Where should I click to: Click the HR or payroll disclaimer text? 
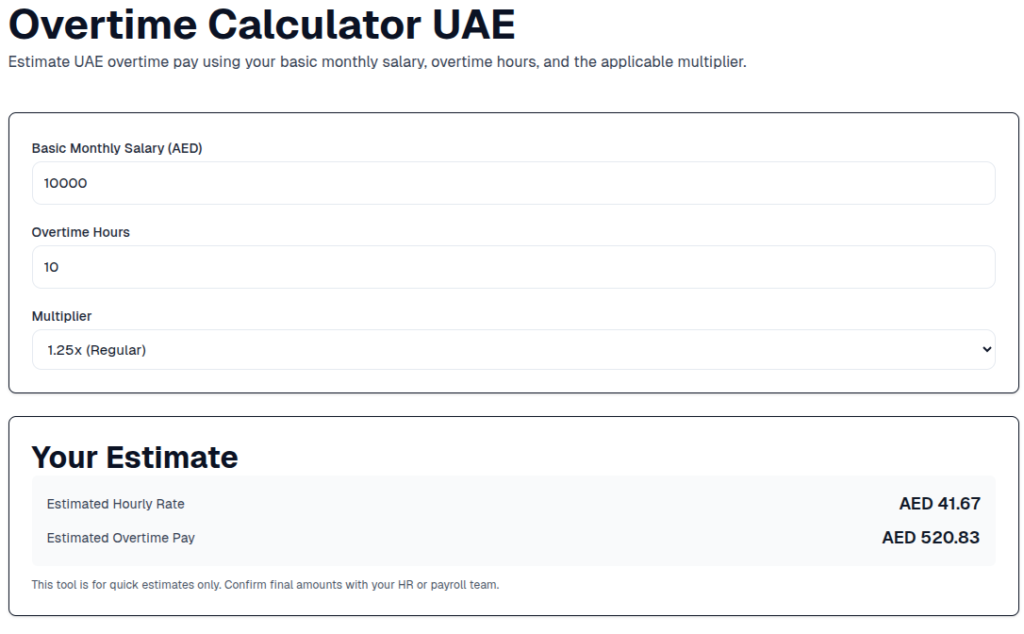pyautogui.click(x=265, y=585)
